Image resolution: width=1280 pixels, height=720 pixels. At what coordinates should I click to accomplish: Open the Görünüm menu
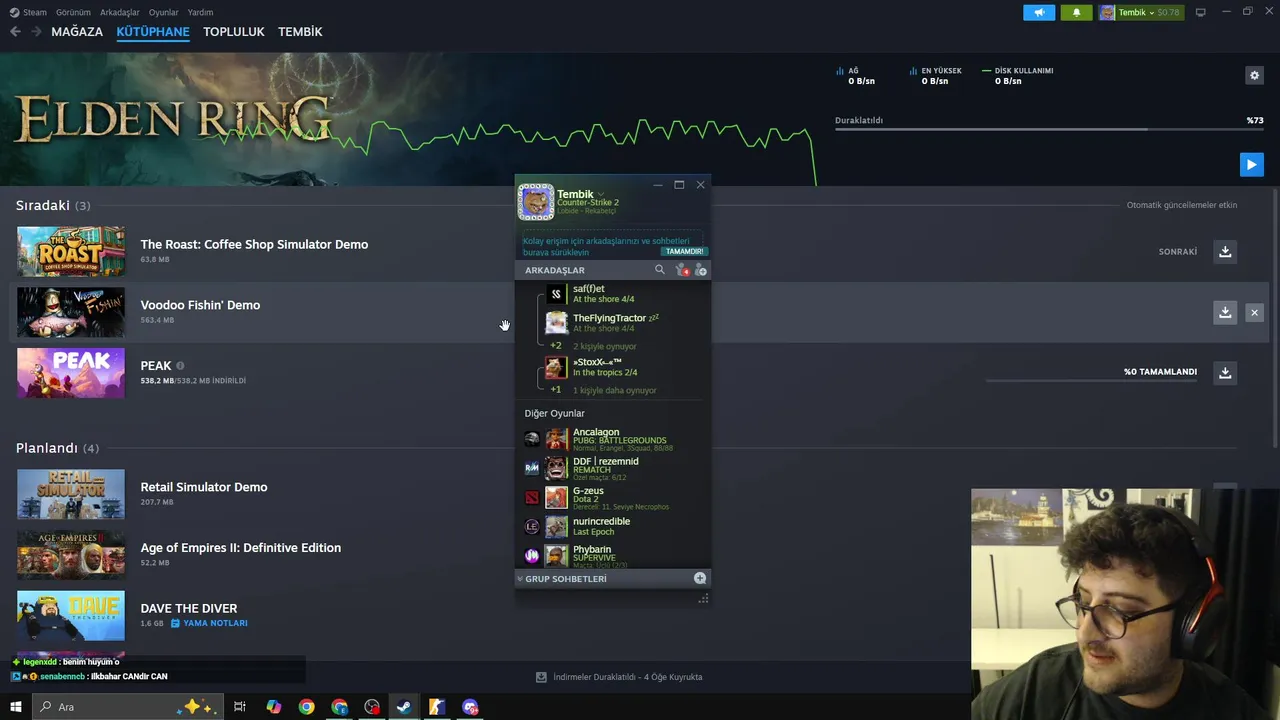(73, 12)
